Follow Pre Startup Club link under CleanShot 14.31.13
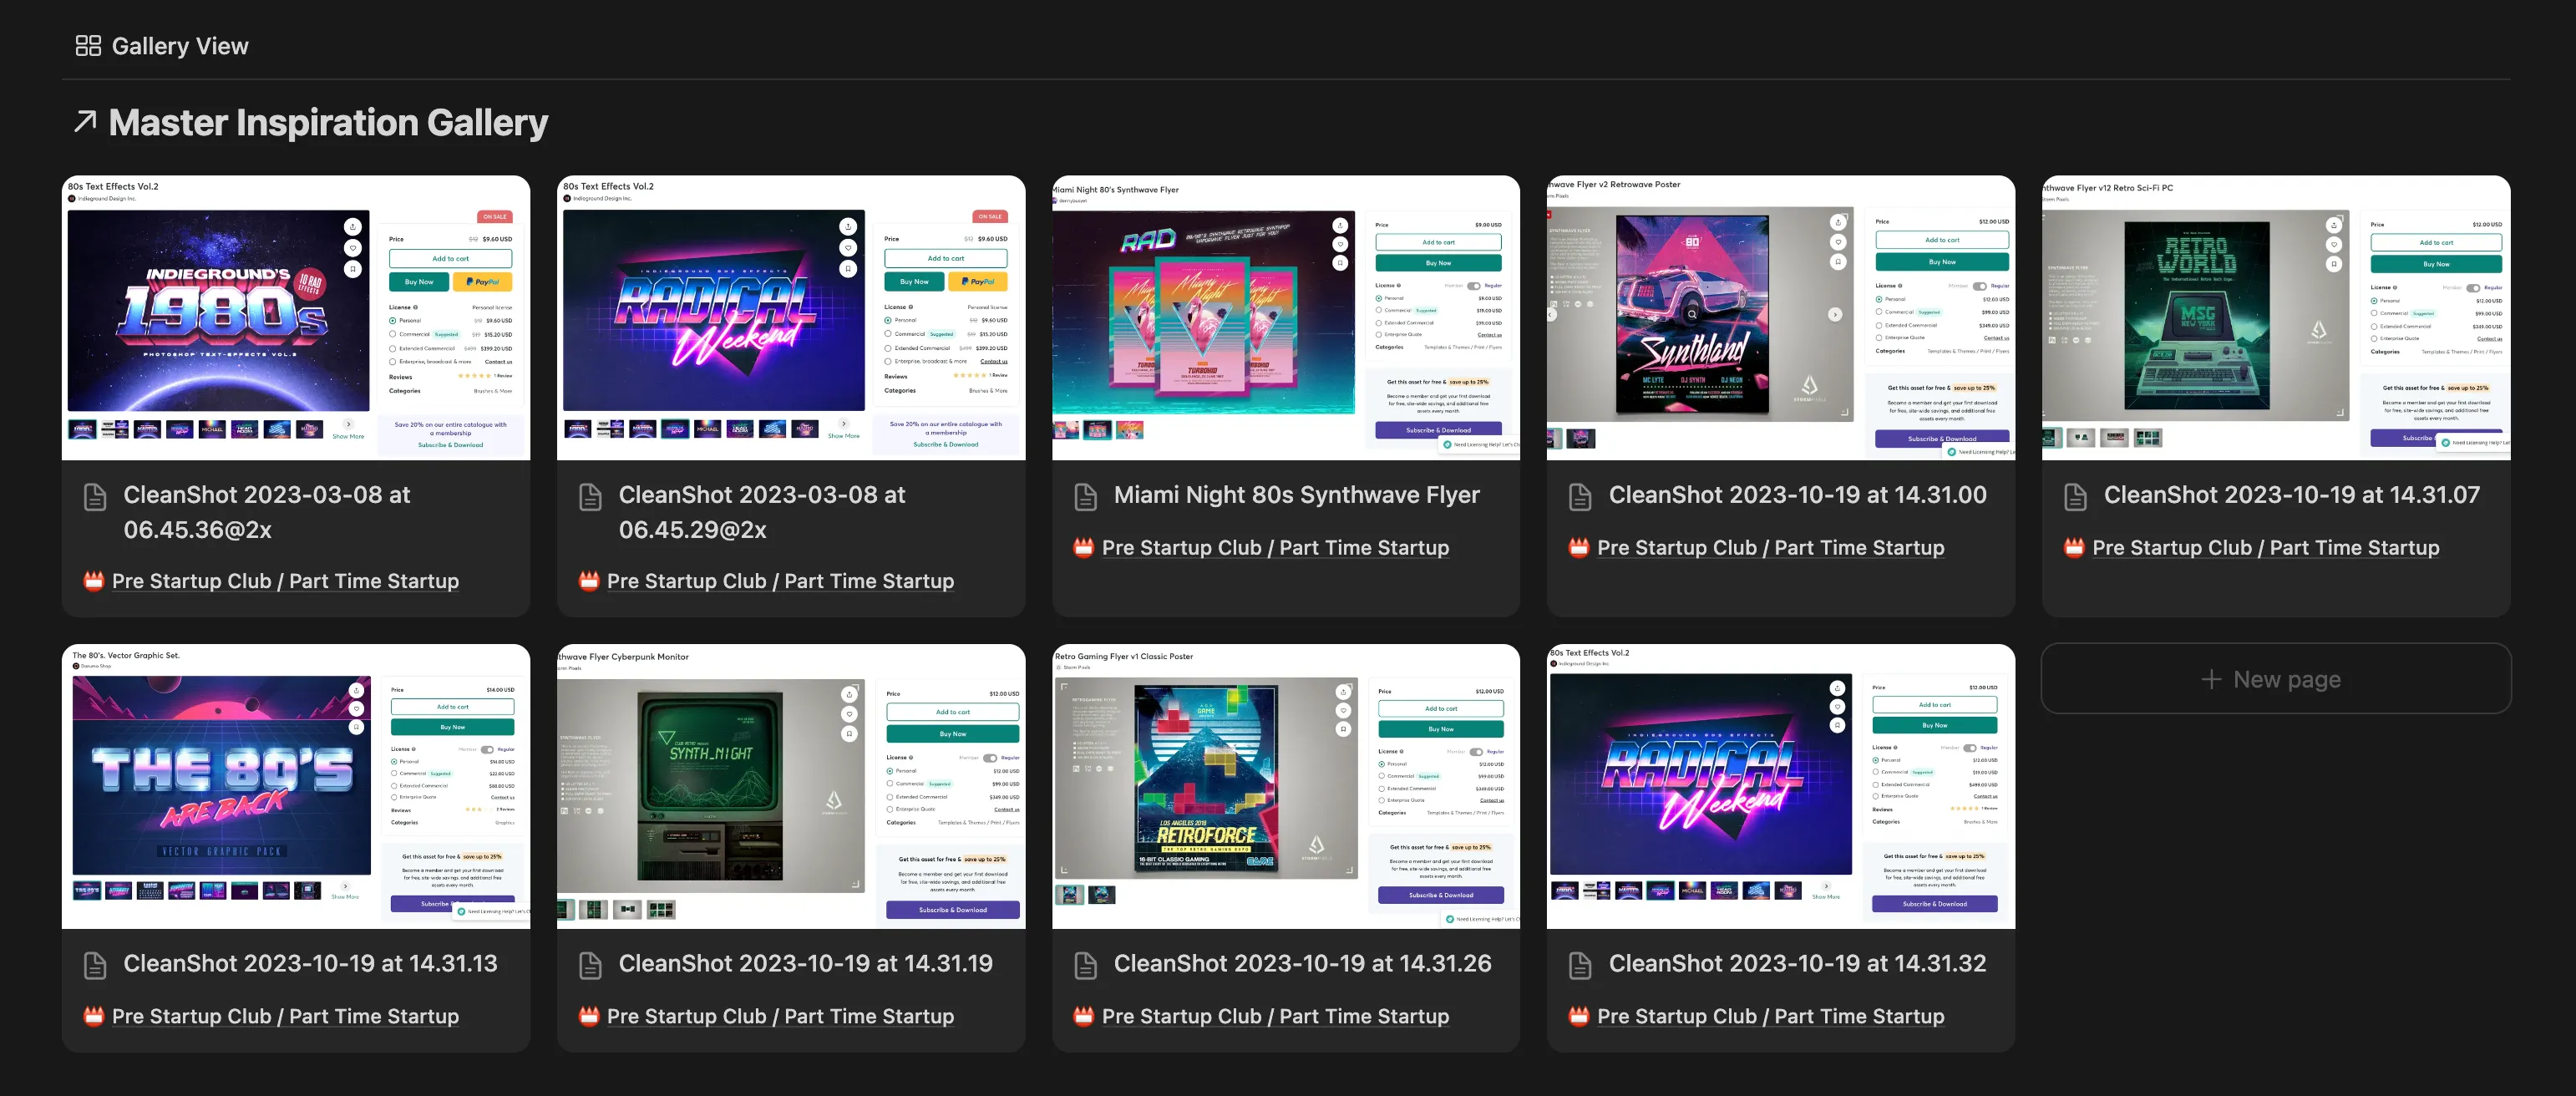This screenshot has width=2576, height=1096. [285, 1016]
